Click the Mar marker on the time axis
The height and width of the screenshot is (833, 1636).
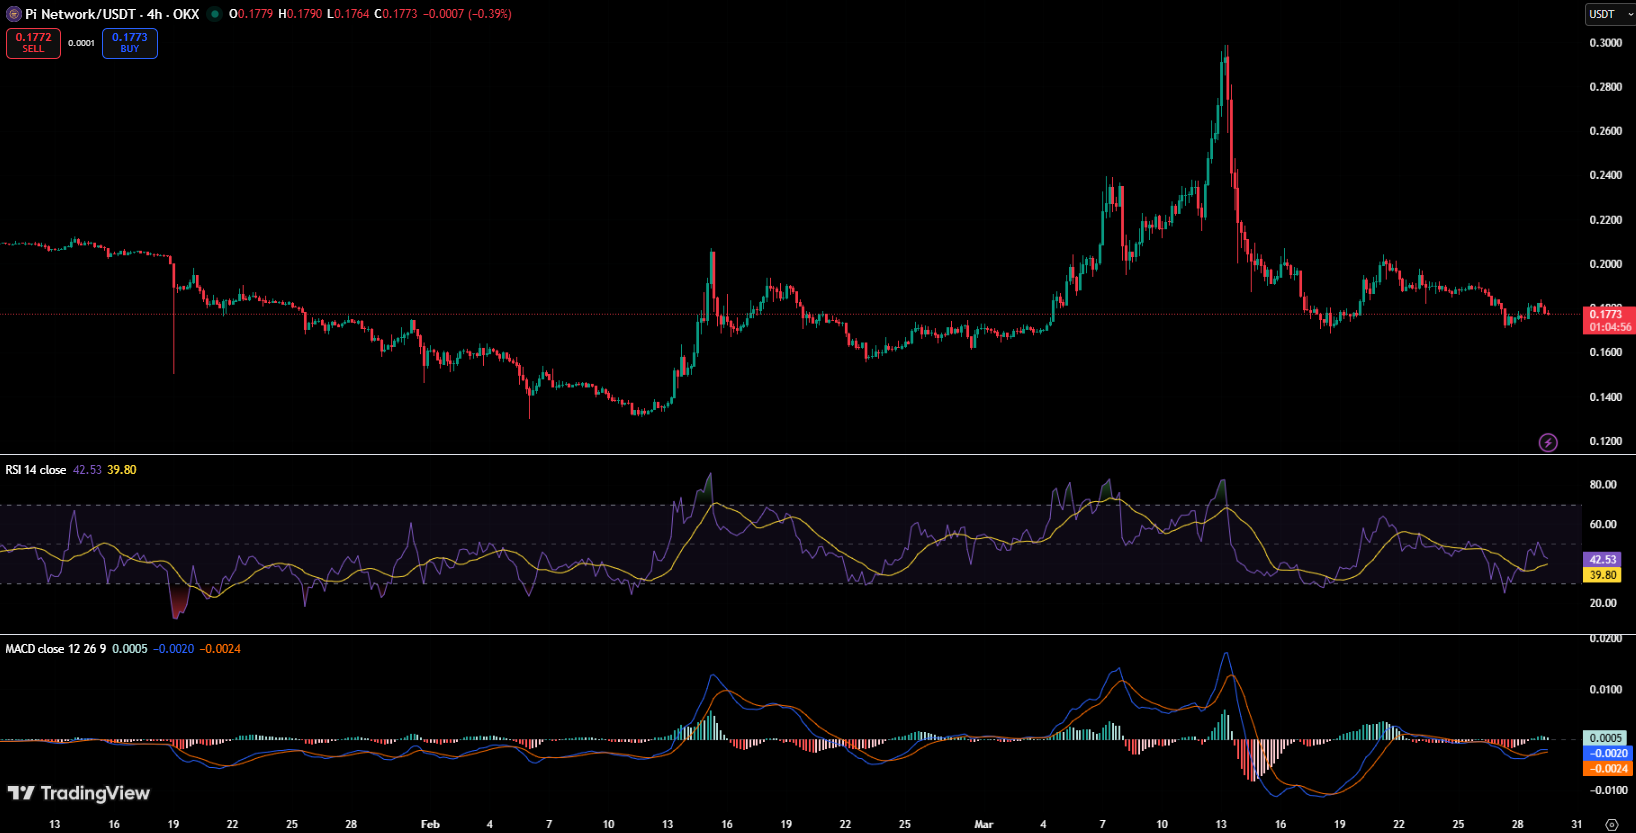[984, 824]
